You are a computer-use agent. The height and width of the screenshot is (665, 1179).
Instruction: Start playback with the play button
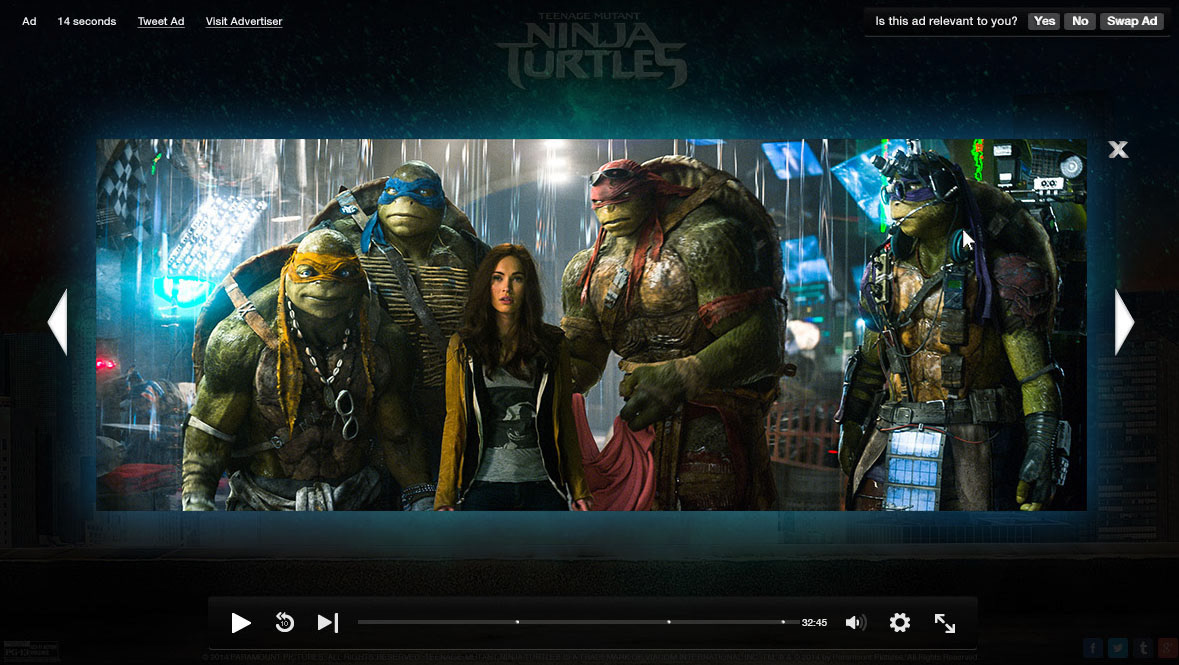point(241,623)
